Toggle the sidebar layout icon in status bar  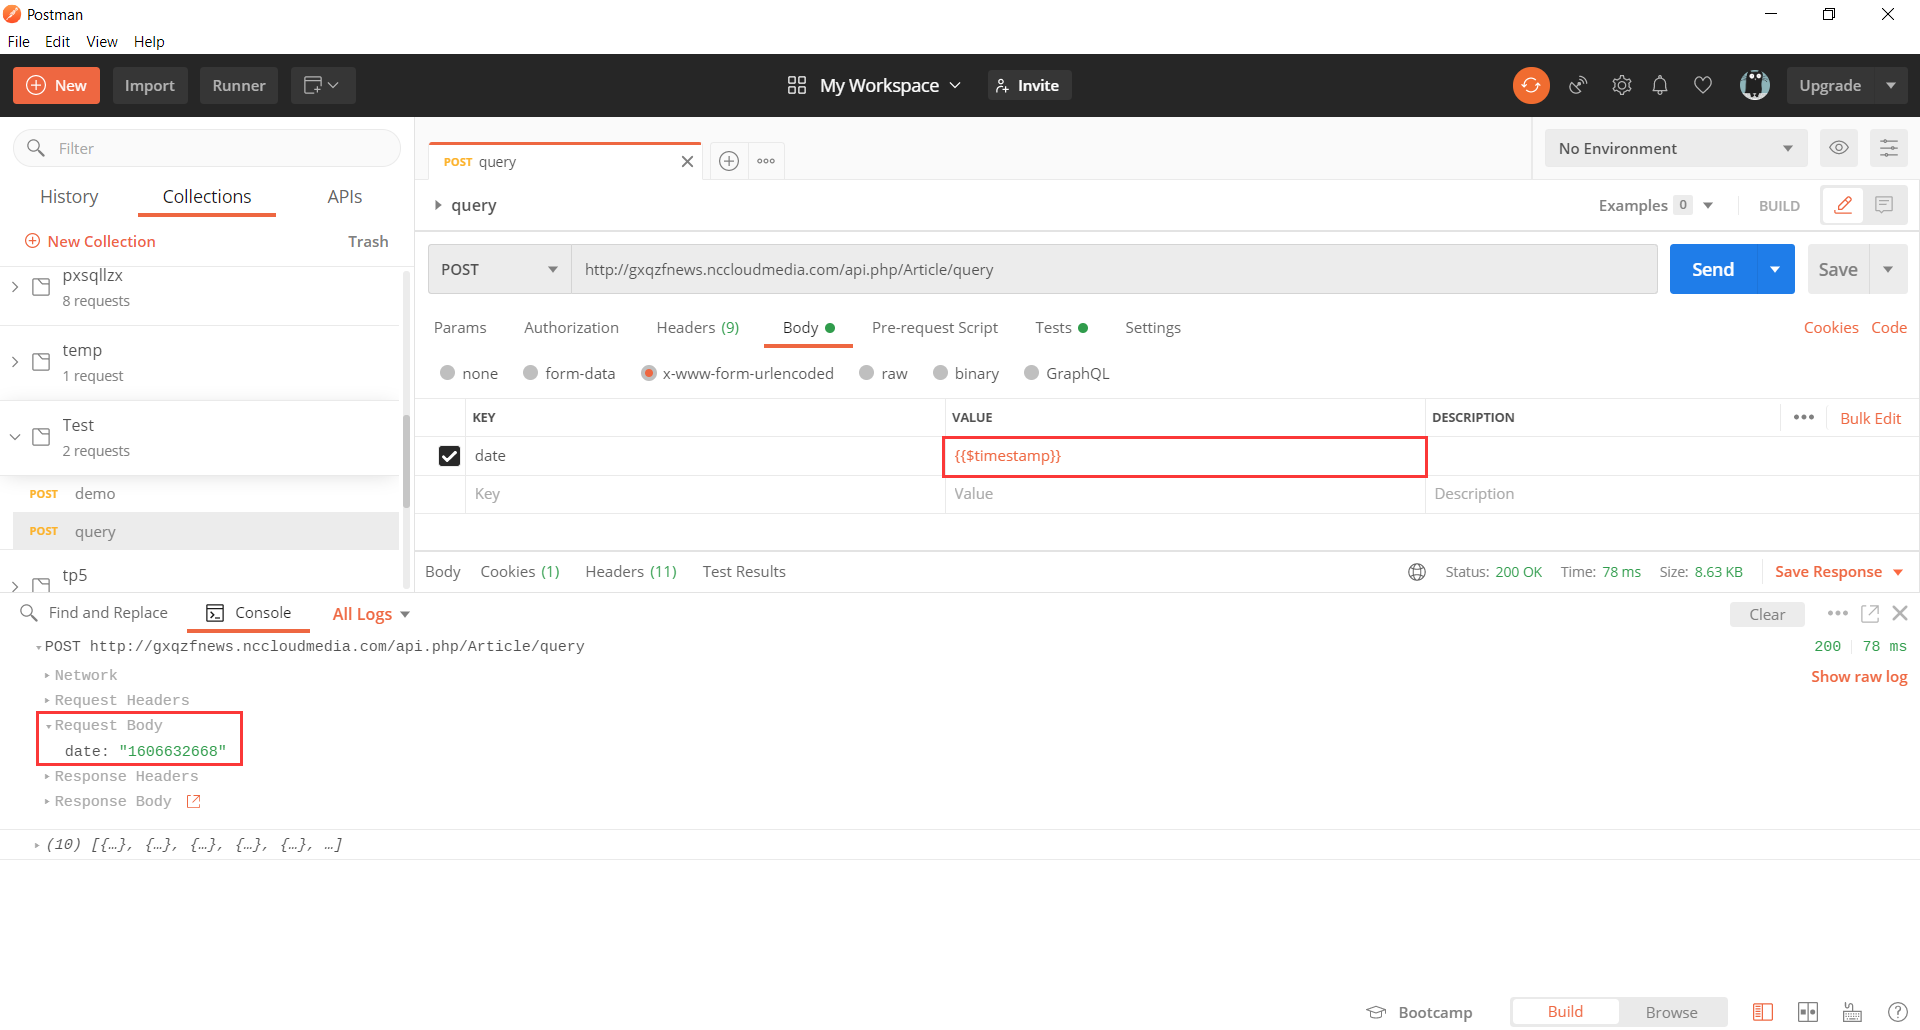tap(1763, 1012)
